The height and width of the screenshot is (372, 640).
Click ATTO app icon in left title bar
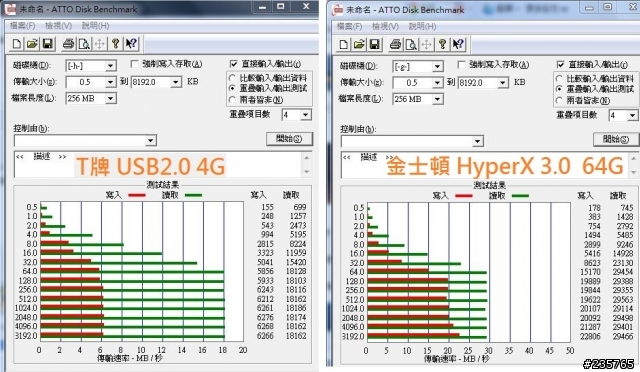pyautogui.click(x=10, y=9)
